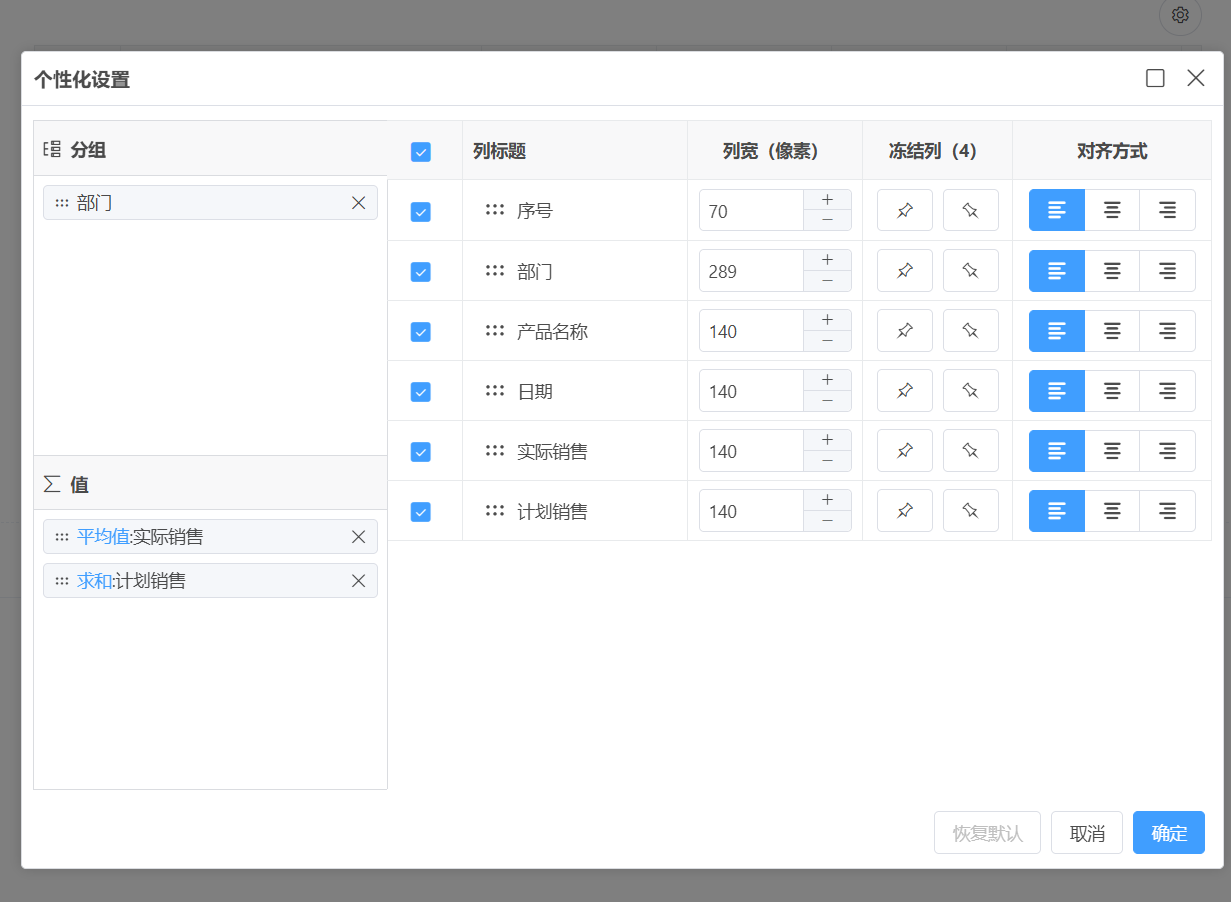Viewport: 1231px width, 902px height.
Task: Toggle the select-all header checkbox
Action: (x=421, y=152)
